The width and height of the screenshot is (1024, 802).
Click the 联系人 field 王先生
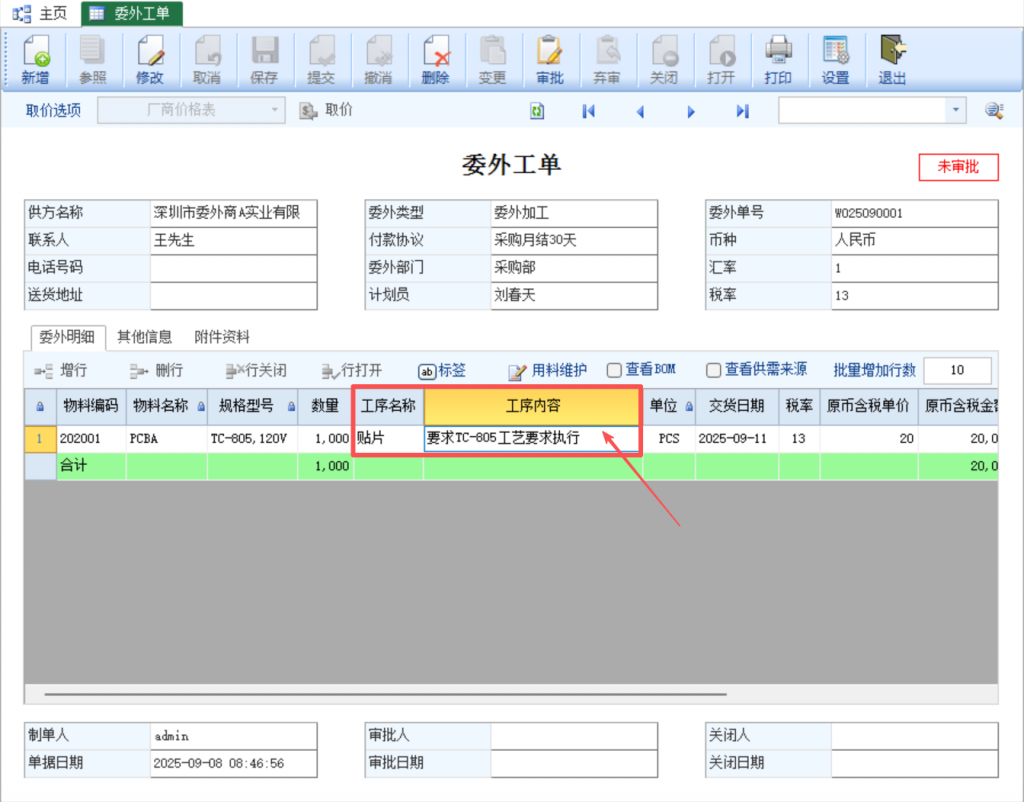[233, 240]
